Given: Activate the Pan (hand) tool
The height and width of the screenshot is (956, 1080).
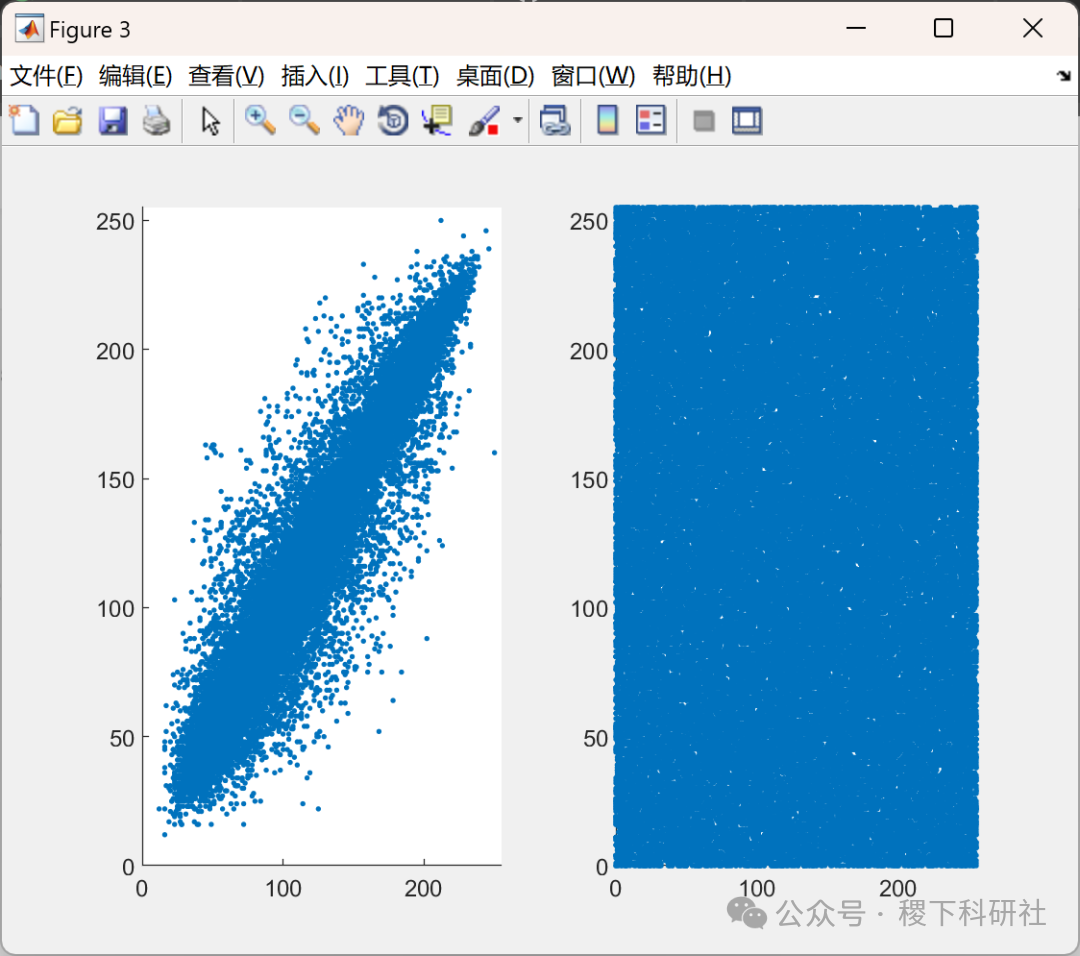Looking at the screenshot, I should click(x=348, y=120).
